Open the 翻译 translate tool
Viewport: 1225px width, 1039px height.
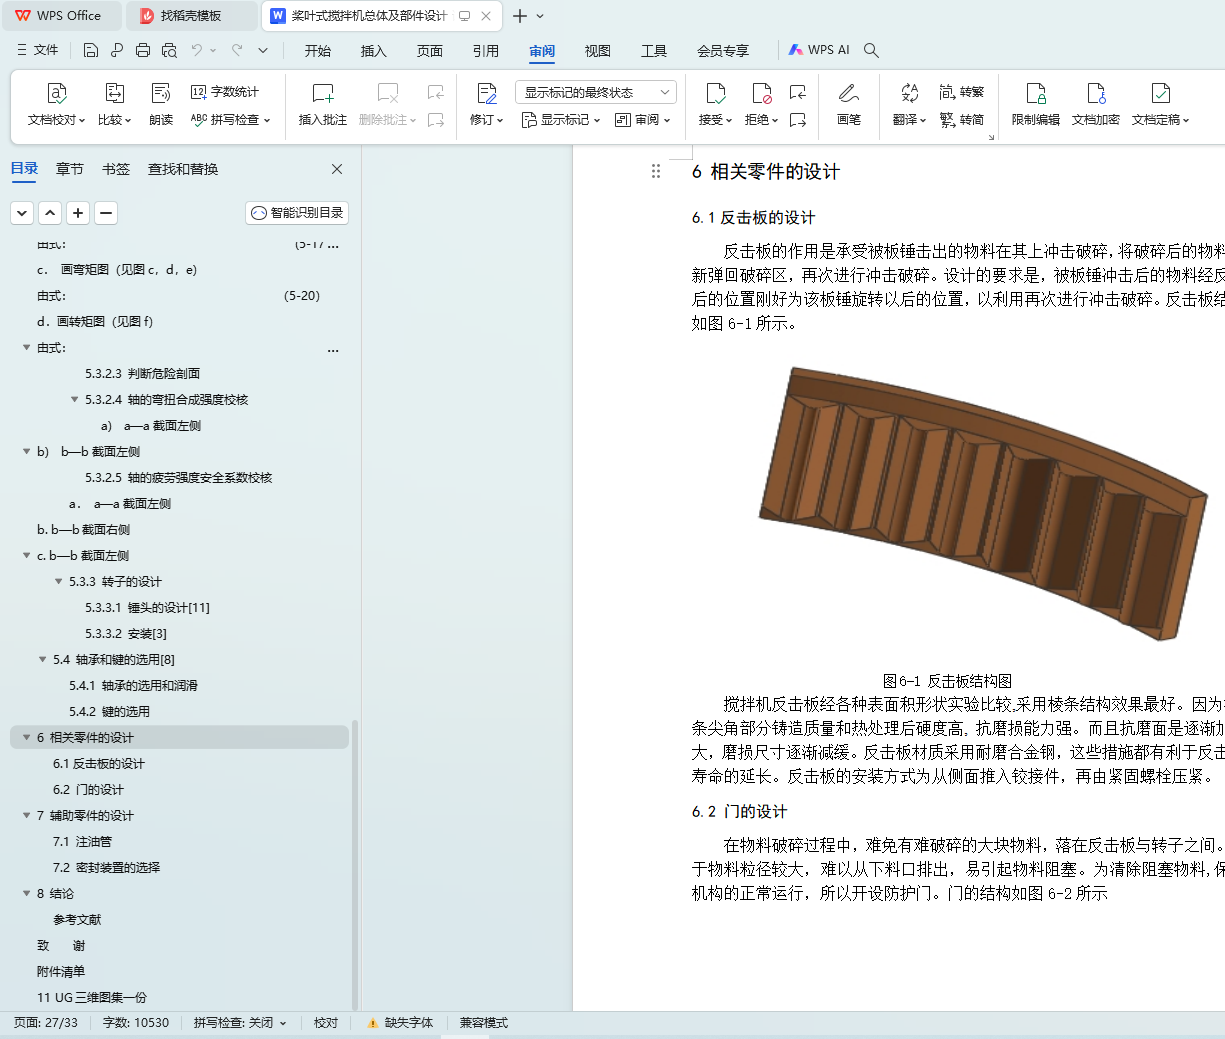point(909,105)
